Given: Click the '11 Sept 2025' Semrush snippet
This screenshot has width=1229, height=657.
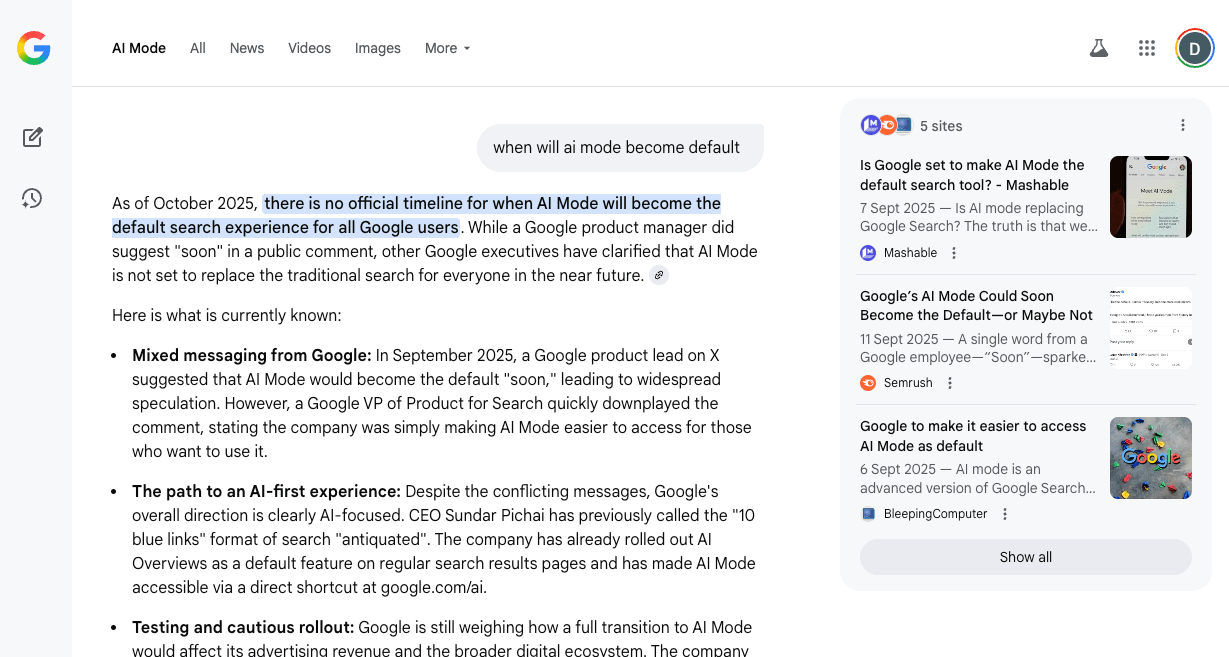Looking at the screenshot, I should point(978,348).
